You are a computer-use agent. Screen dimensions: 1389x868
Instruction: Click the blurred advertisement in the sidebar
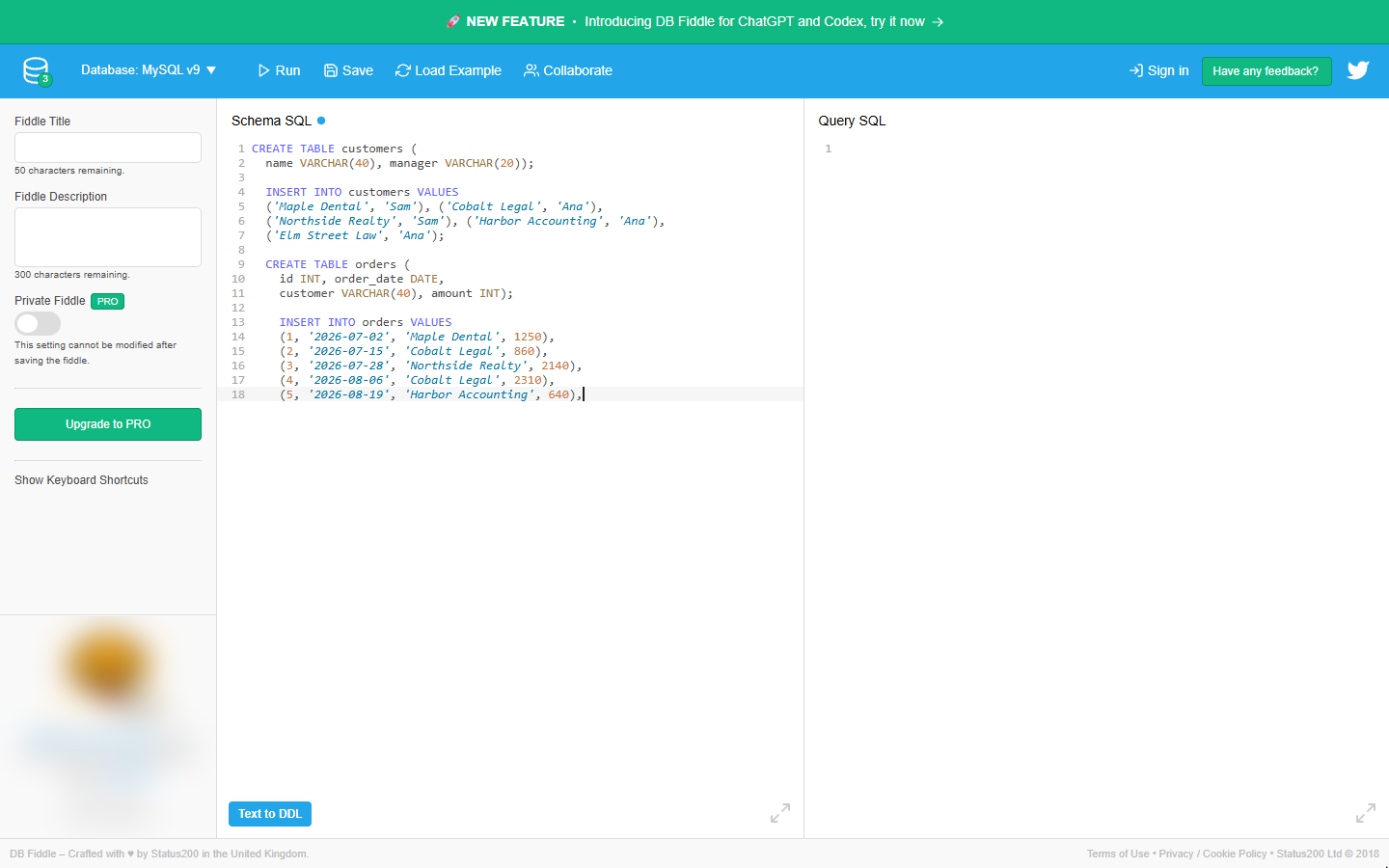coord(108,725)
